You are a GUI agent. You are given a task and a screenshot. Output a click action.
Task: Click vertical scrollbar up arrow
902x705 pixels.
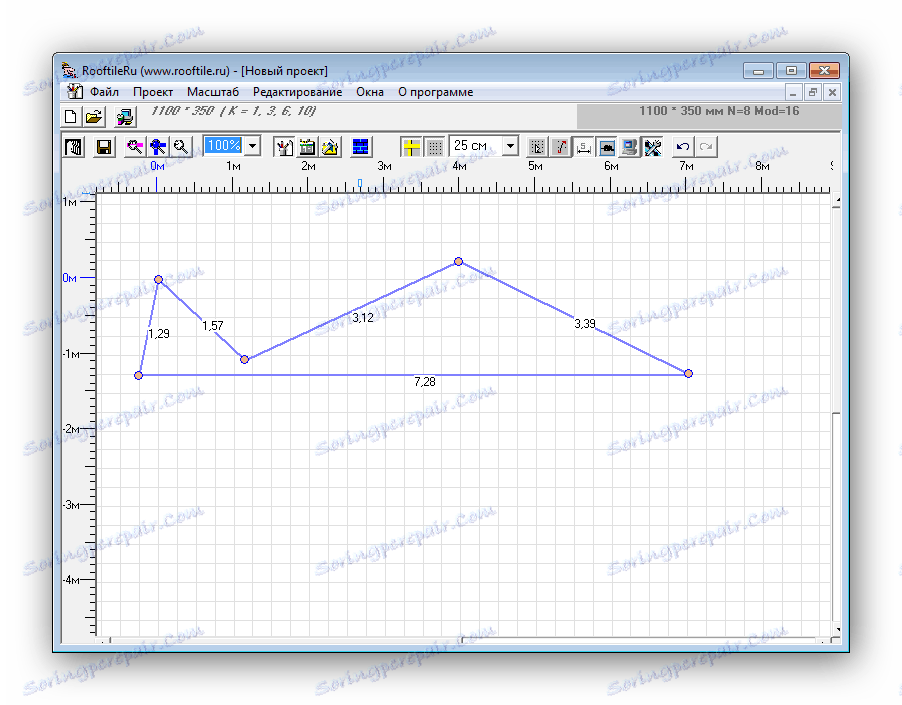836,199
